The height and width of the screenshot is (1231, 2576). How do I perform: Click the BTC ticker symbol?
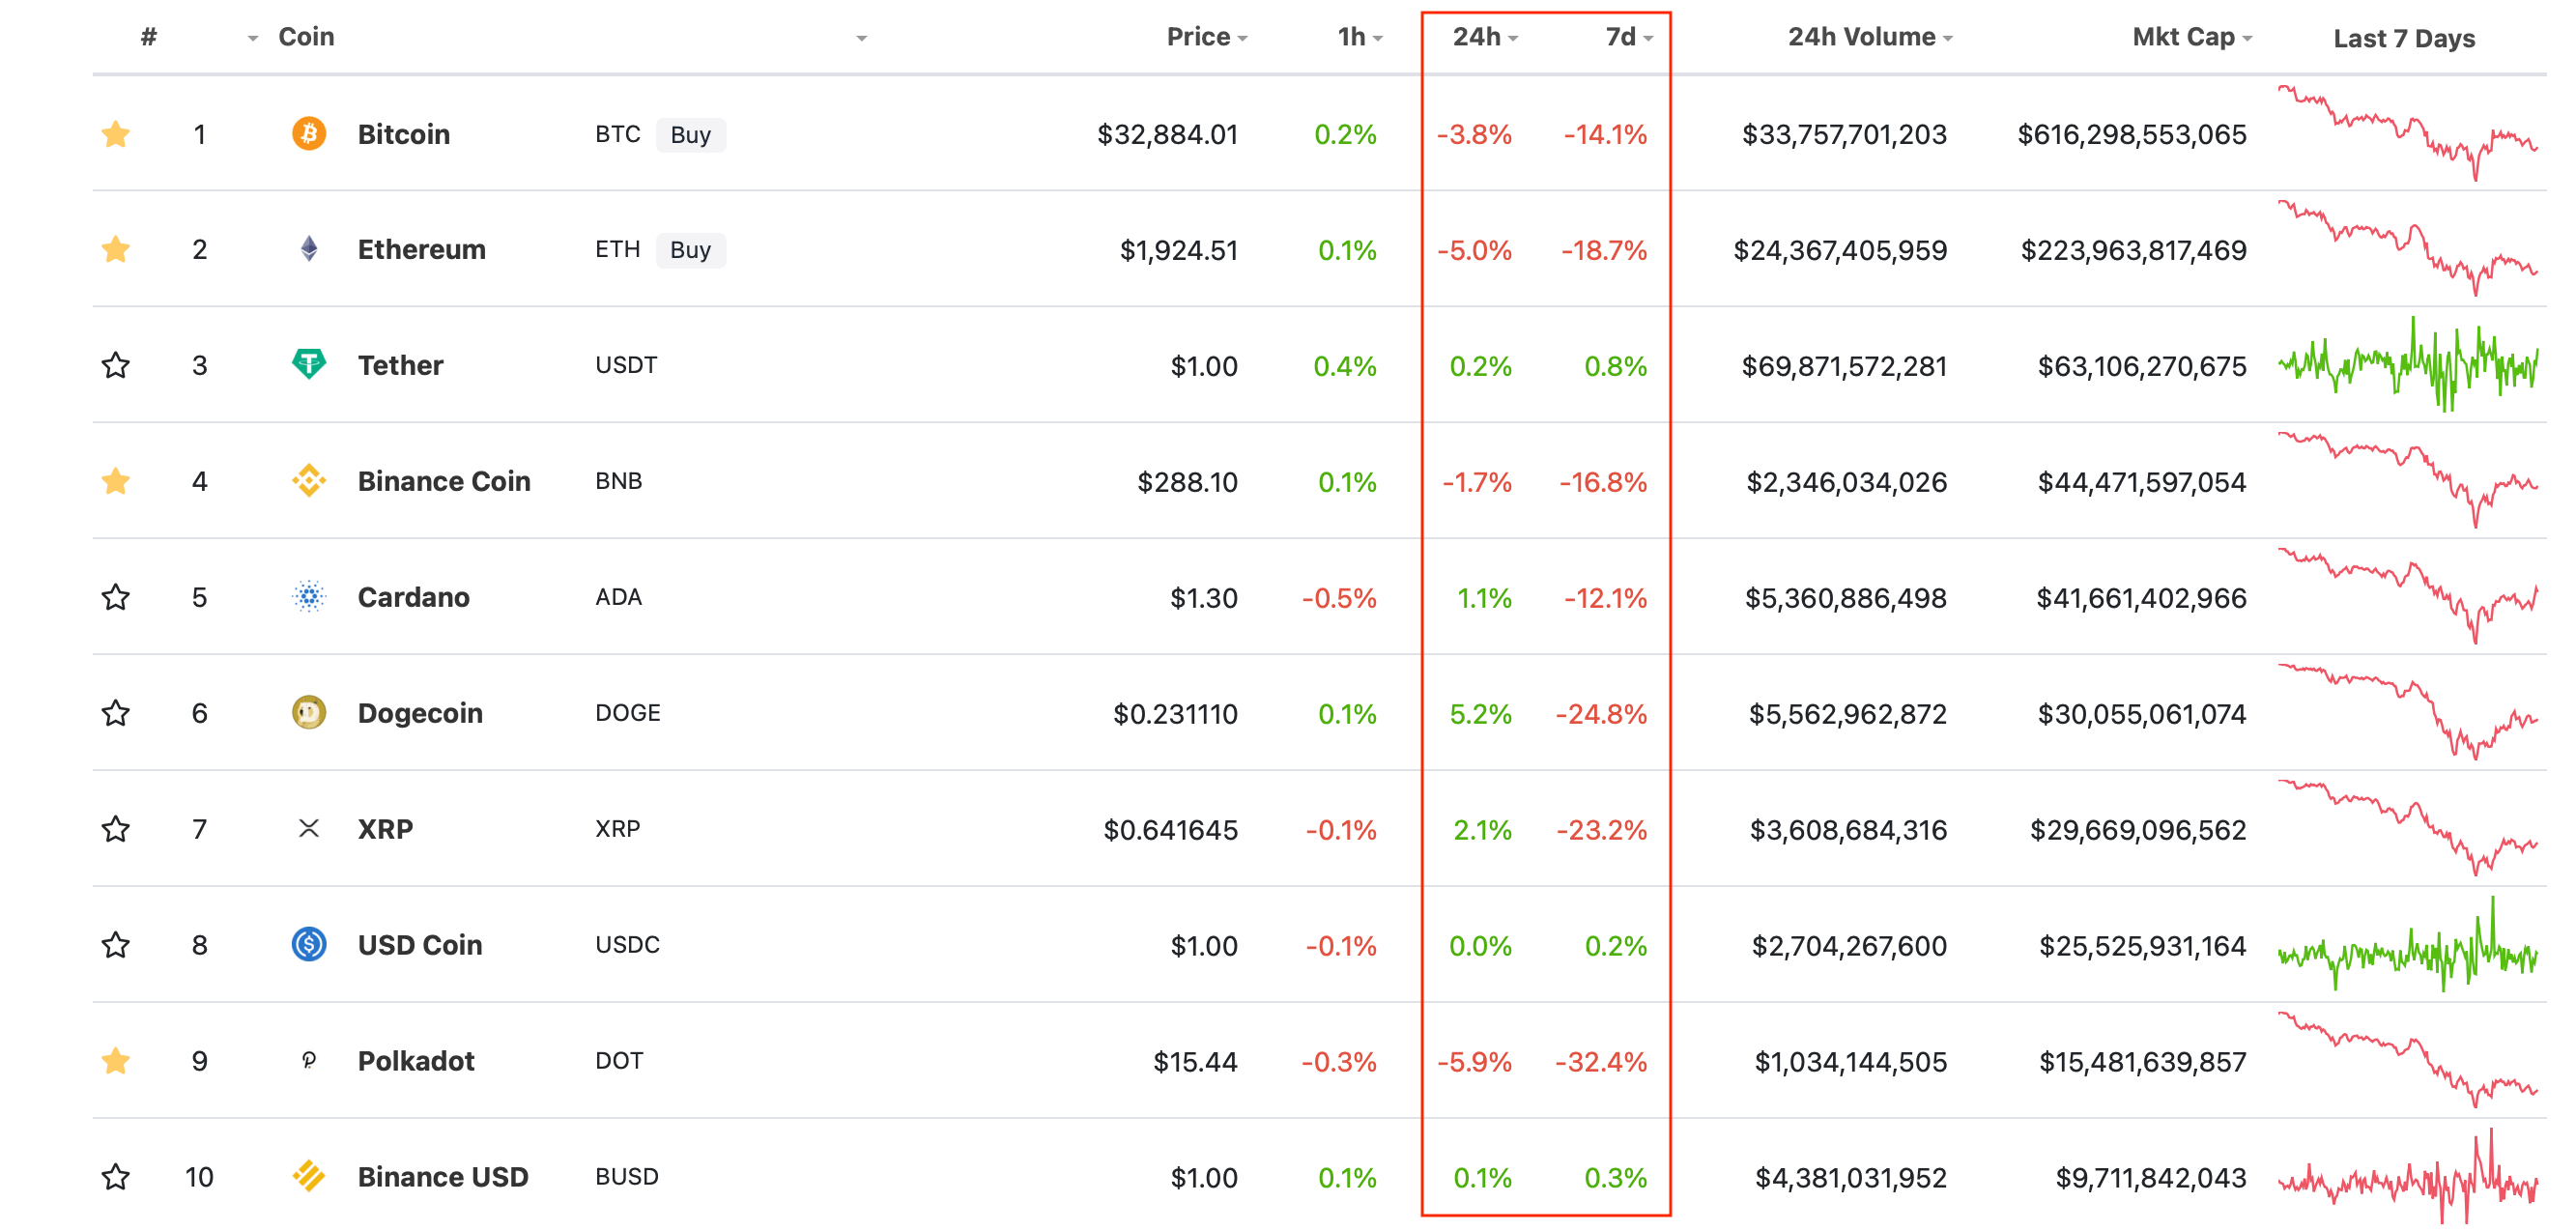point(617,134)
